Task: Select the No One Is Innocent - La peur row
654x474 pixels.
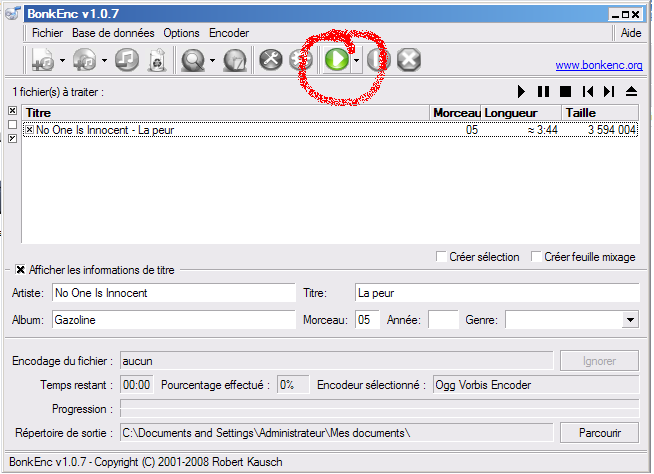Action: (330, 130)
